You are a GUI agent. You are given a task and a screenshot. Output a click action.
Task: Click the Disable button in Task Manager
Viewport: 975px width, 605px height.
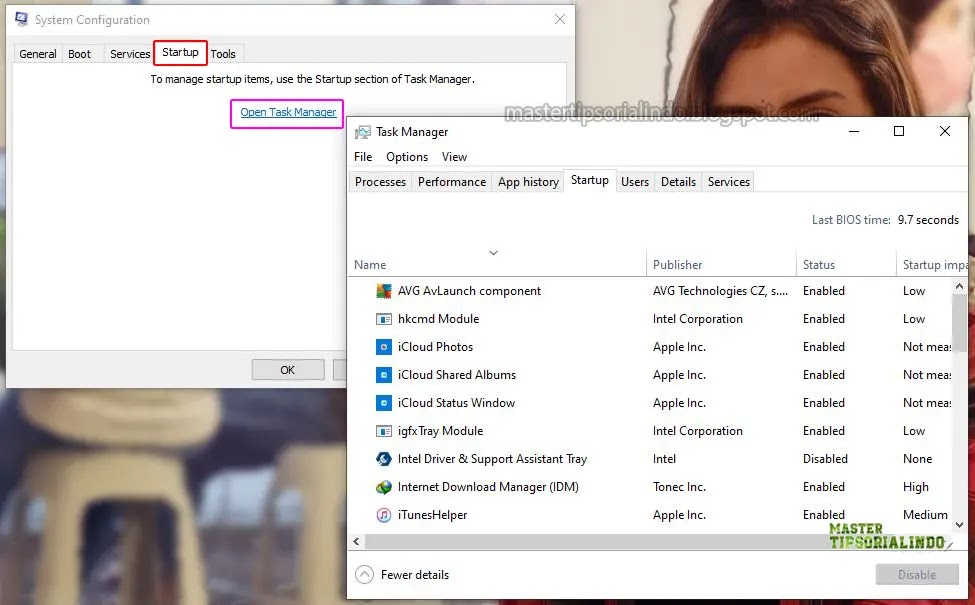pyautogui.click(x=917, y=575)
